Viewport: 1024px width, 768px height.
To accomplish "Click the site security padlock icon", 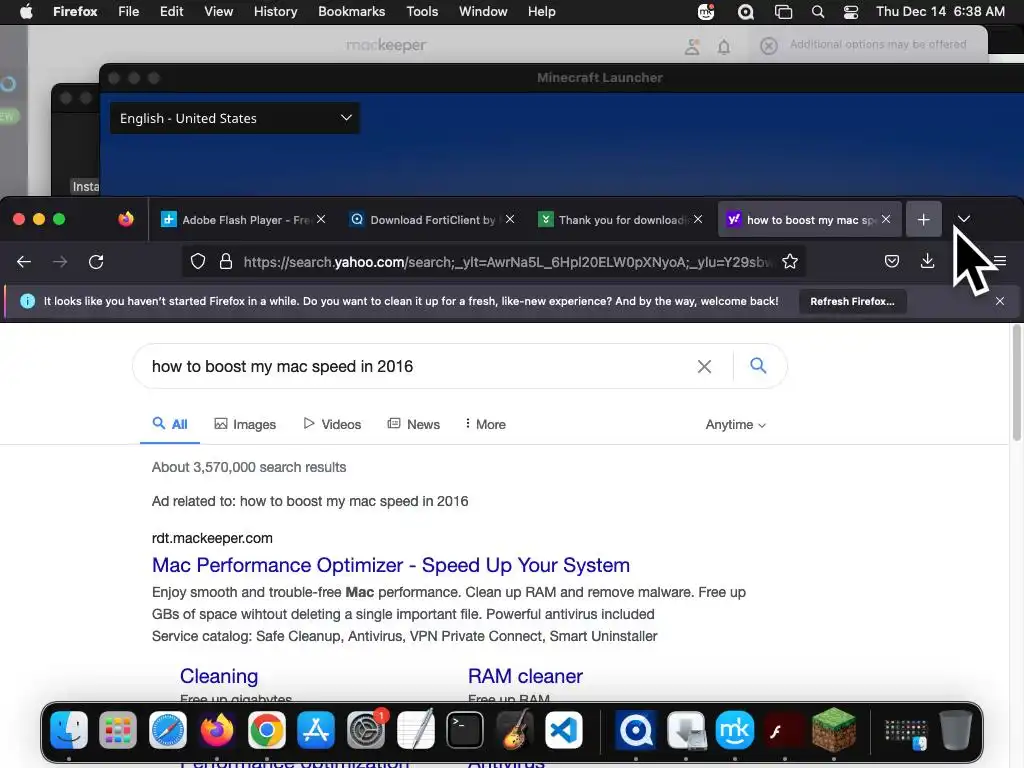I will click(226, 262).
